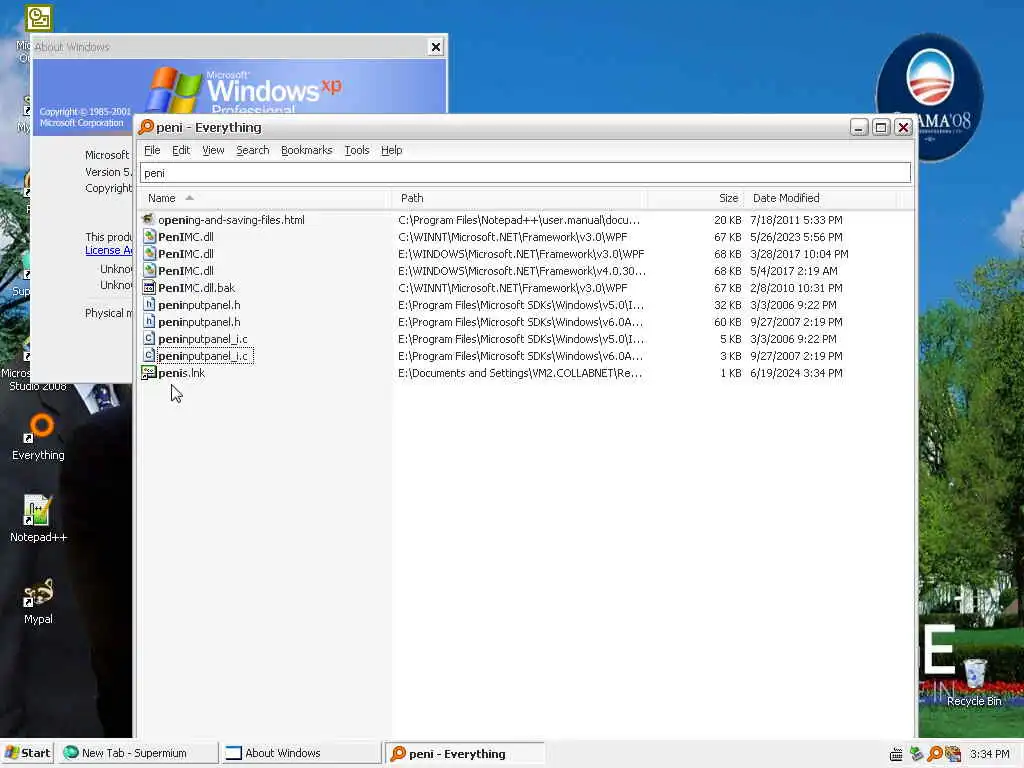Open the Mypal desktop shortcut
Viewport: 1024px width, 768px height.
pyautogui.click(x=38, y=601)
